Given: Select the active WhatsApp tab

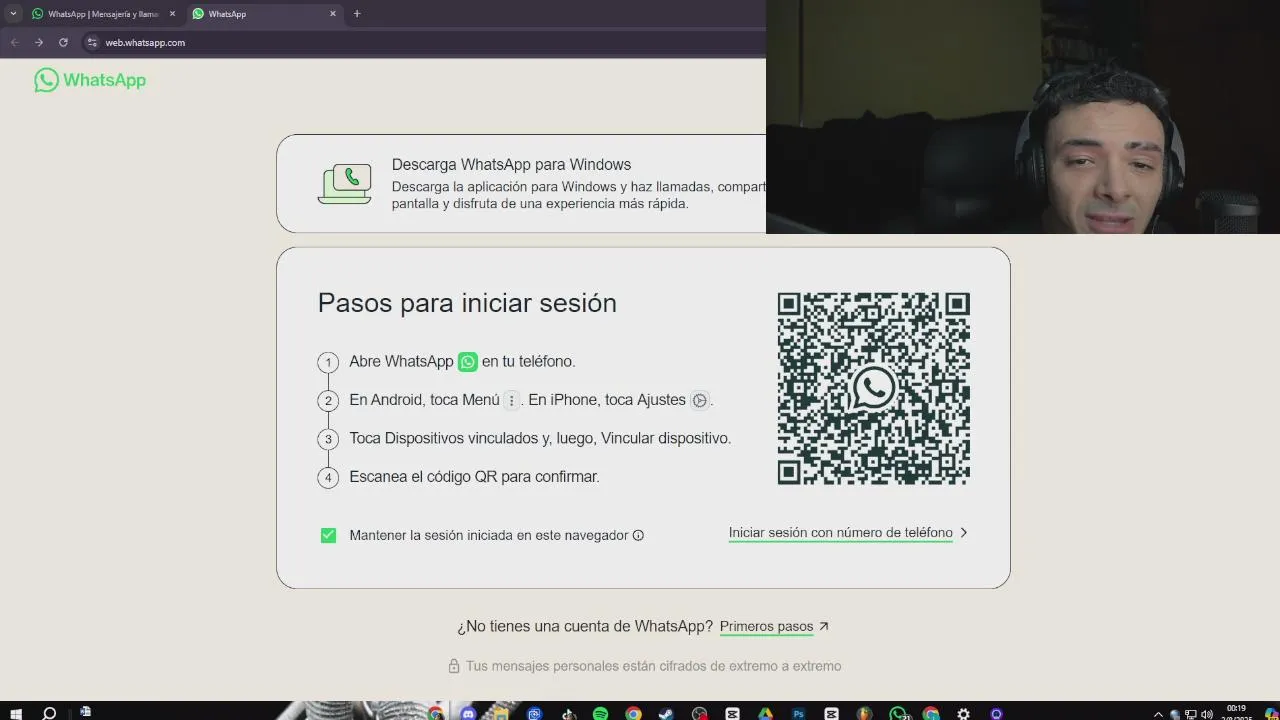Looking at the screenshot, I should [264, 14].
